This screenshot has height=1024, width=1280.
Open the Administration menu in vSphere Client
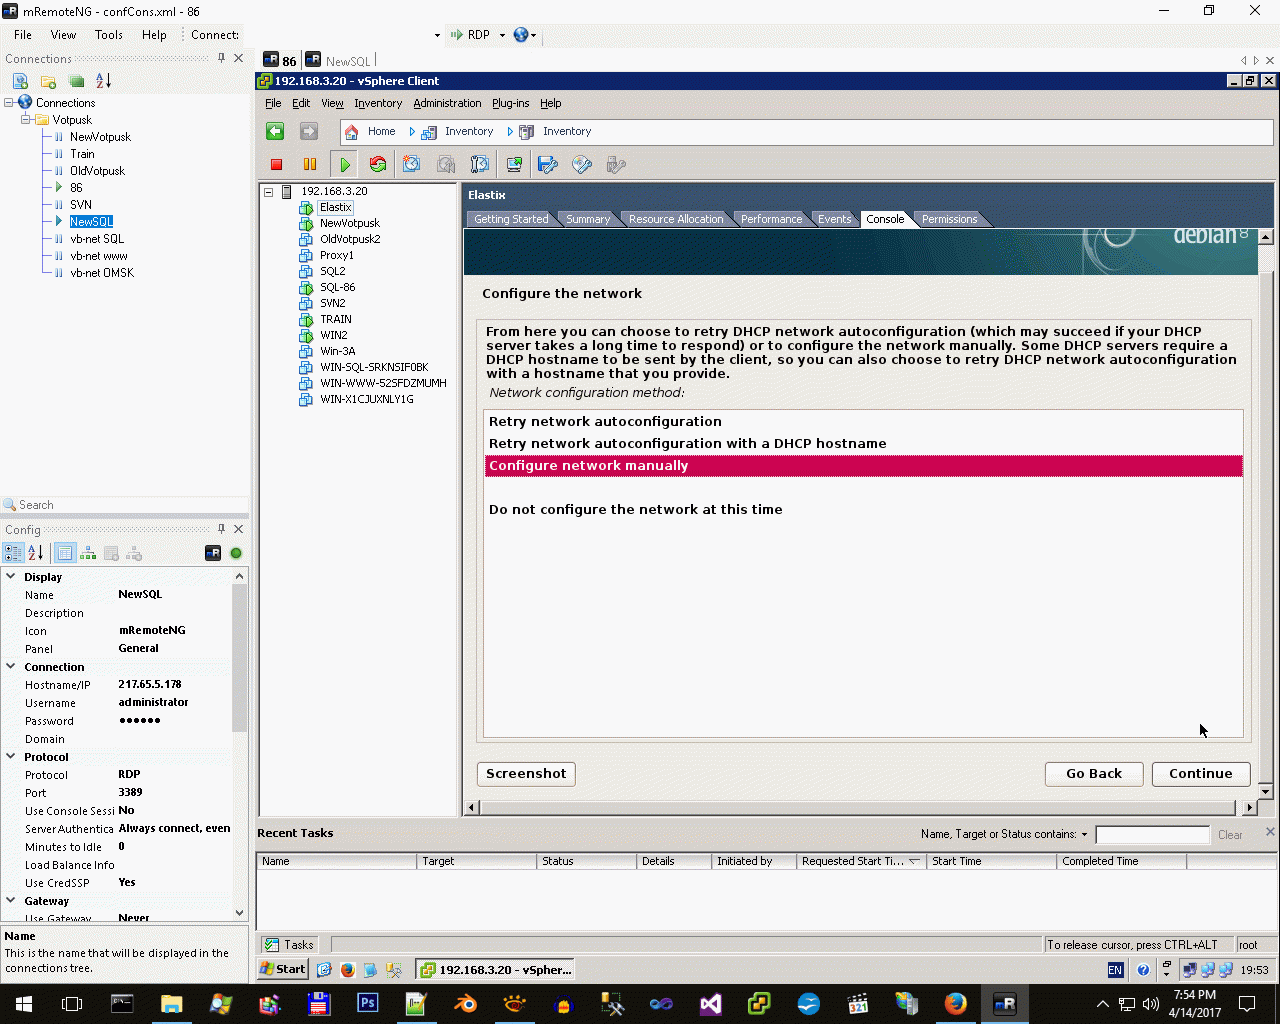pos(447,103)
